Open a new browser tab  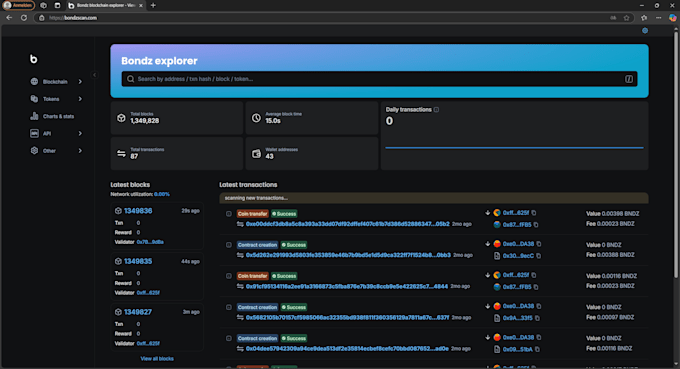(x=153, y=5)
